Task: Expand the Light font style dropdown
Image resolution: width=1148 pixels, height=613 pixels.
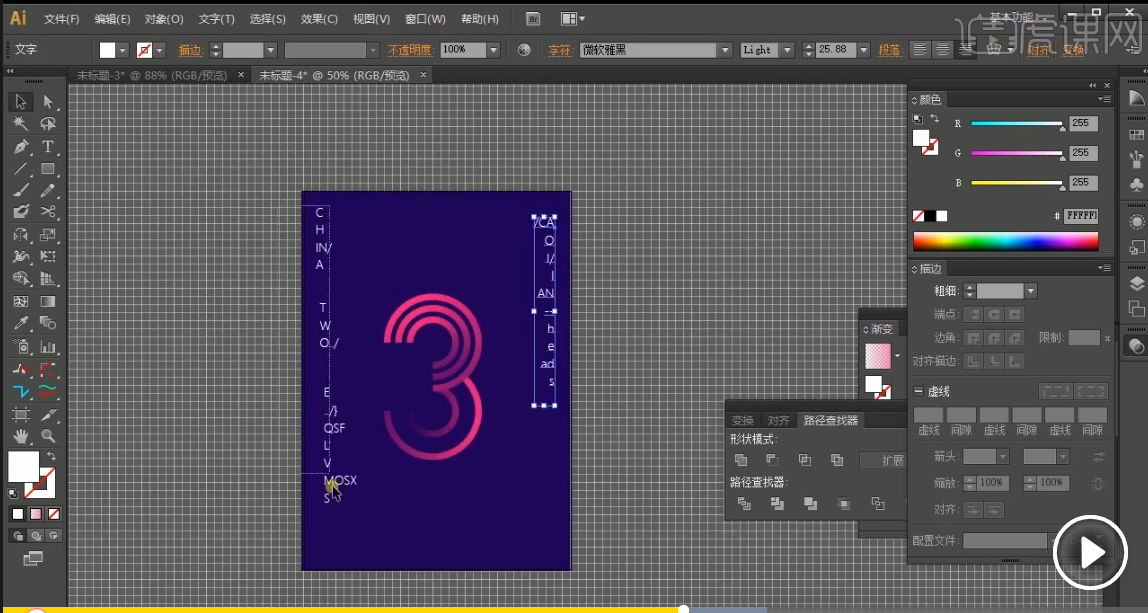Action: [x=786, y=50]
